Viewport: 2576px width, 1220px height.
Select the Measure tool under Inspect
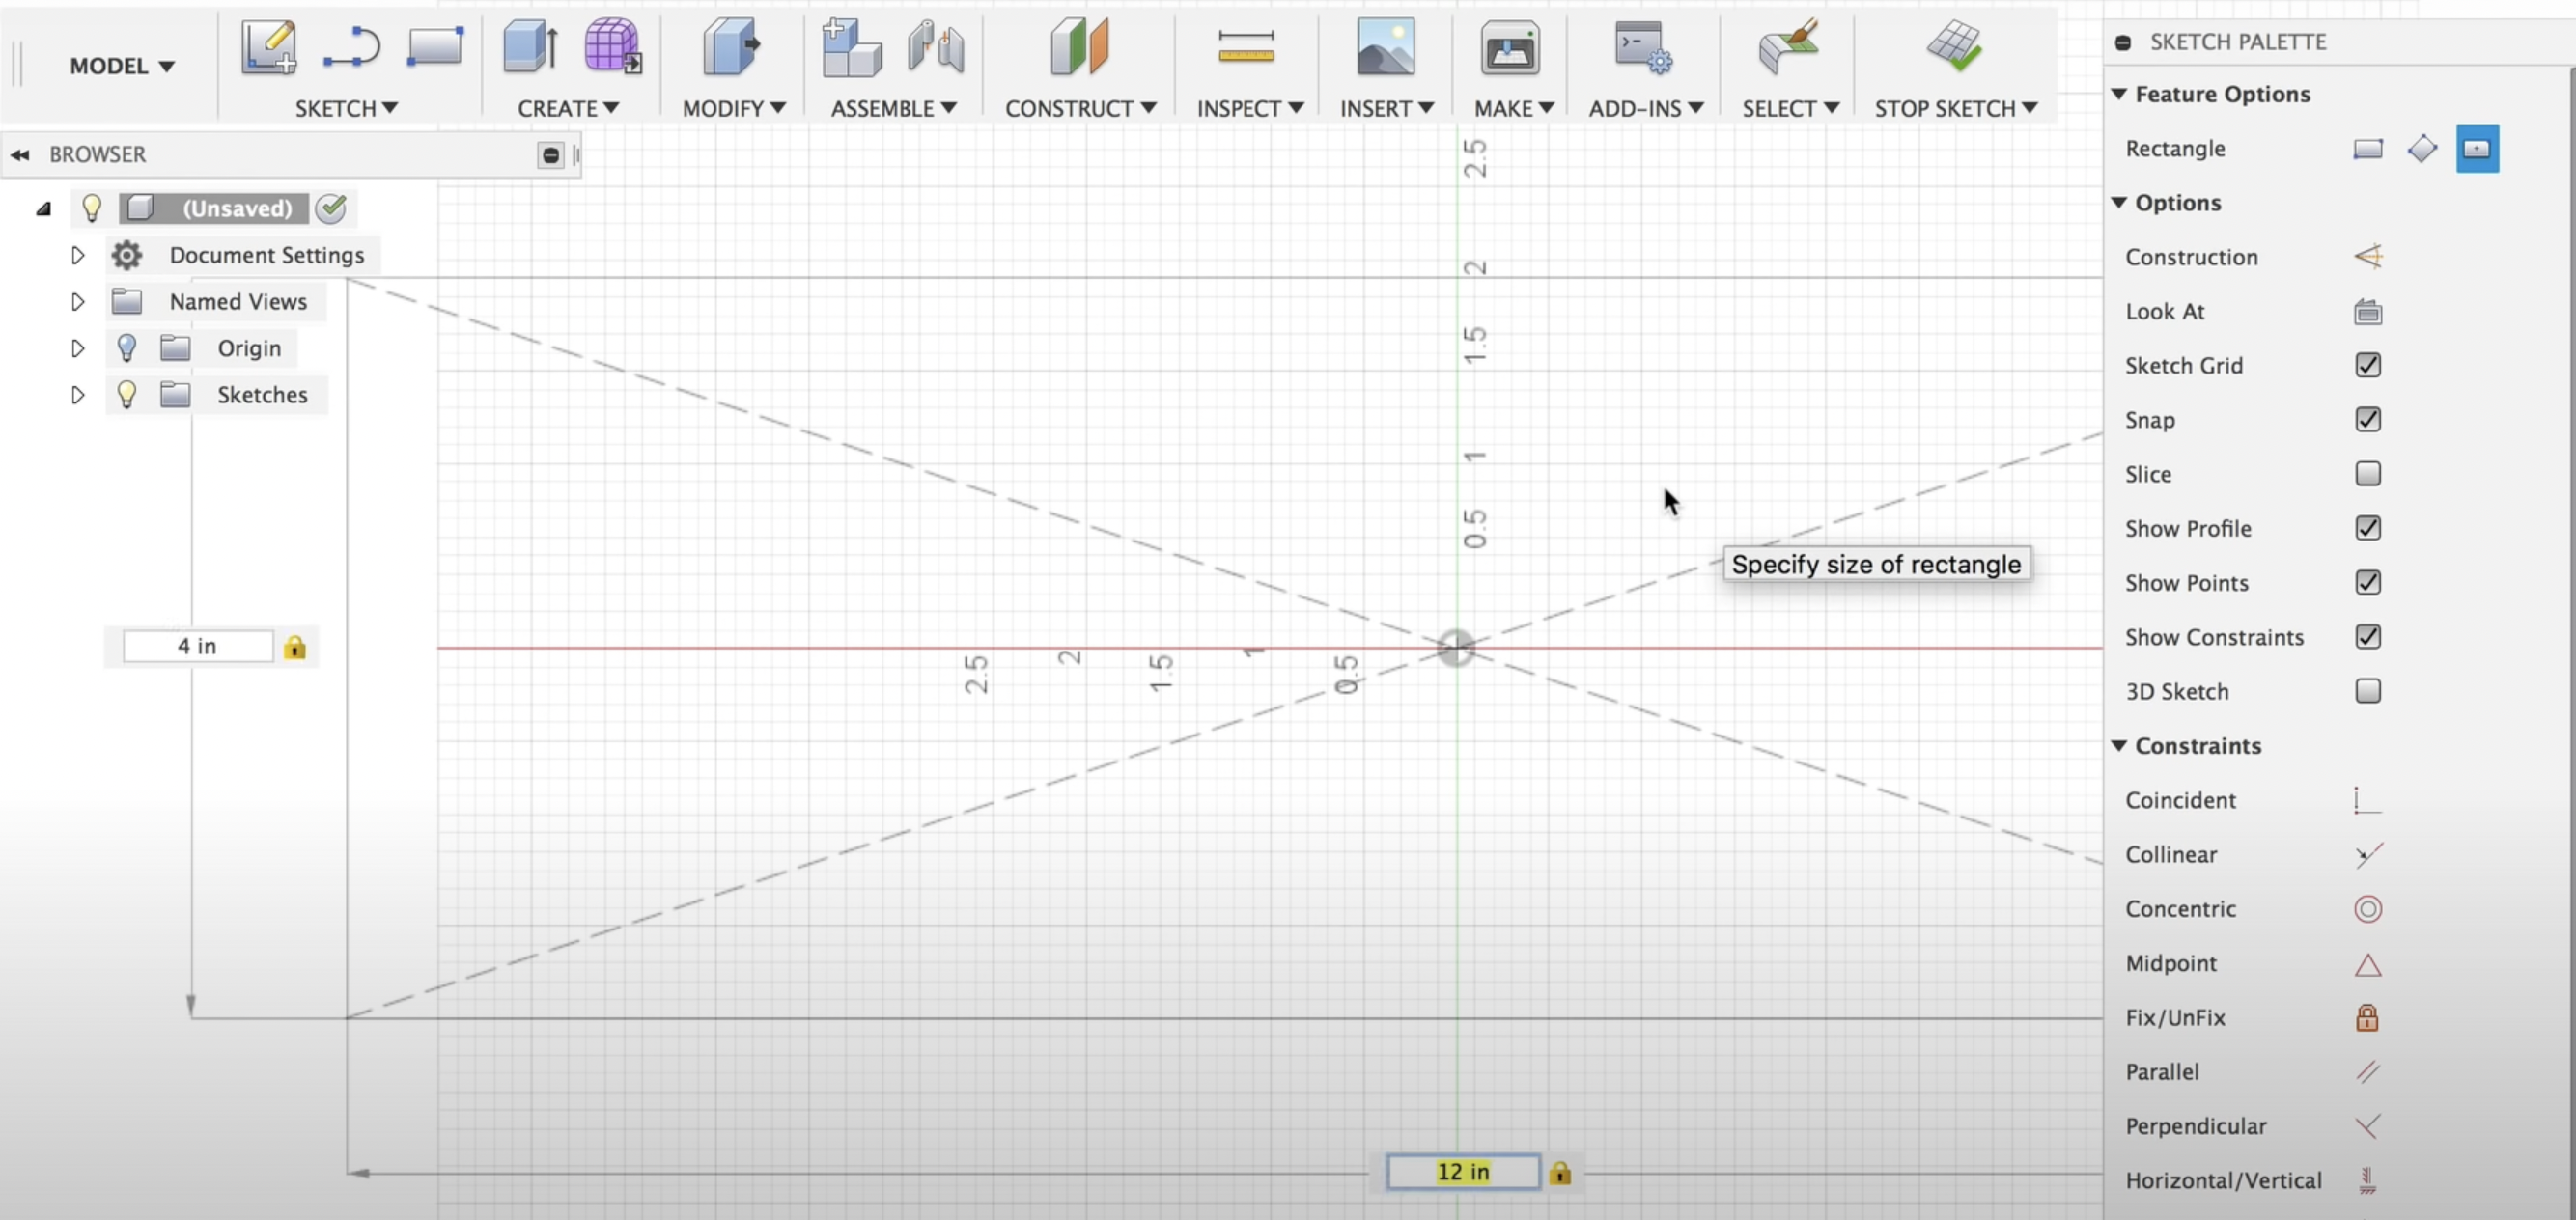[x=1247, y=46]
